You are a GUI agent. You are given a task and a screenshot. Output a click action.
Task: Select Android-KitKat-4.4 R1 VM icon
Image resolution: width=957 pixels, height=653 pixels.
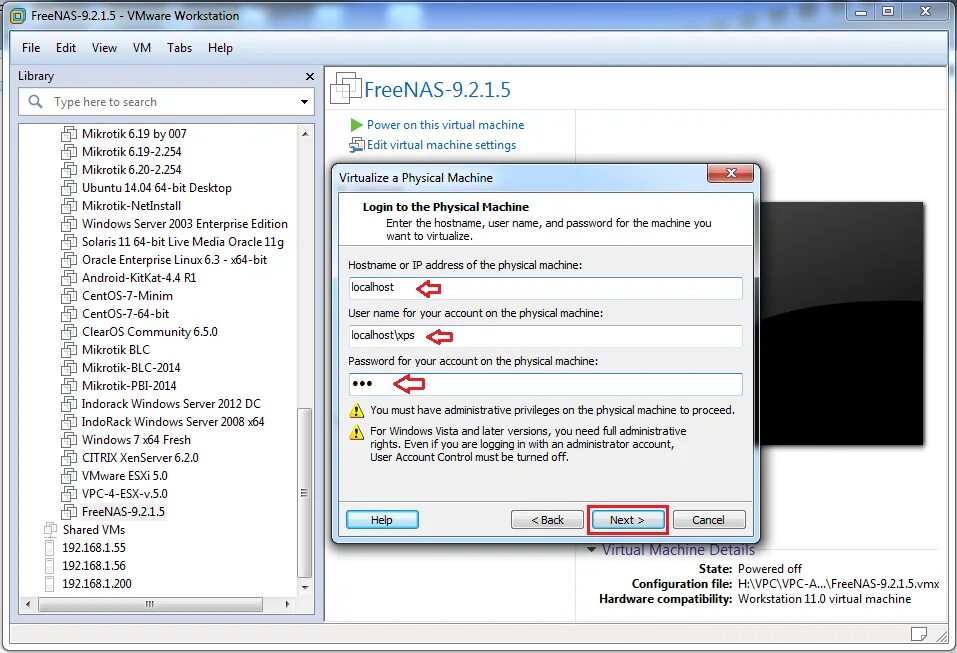coord(69,278)
